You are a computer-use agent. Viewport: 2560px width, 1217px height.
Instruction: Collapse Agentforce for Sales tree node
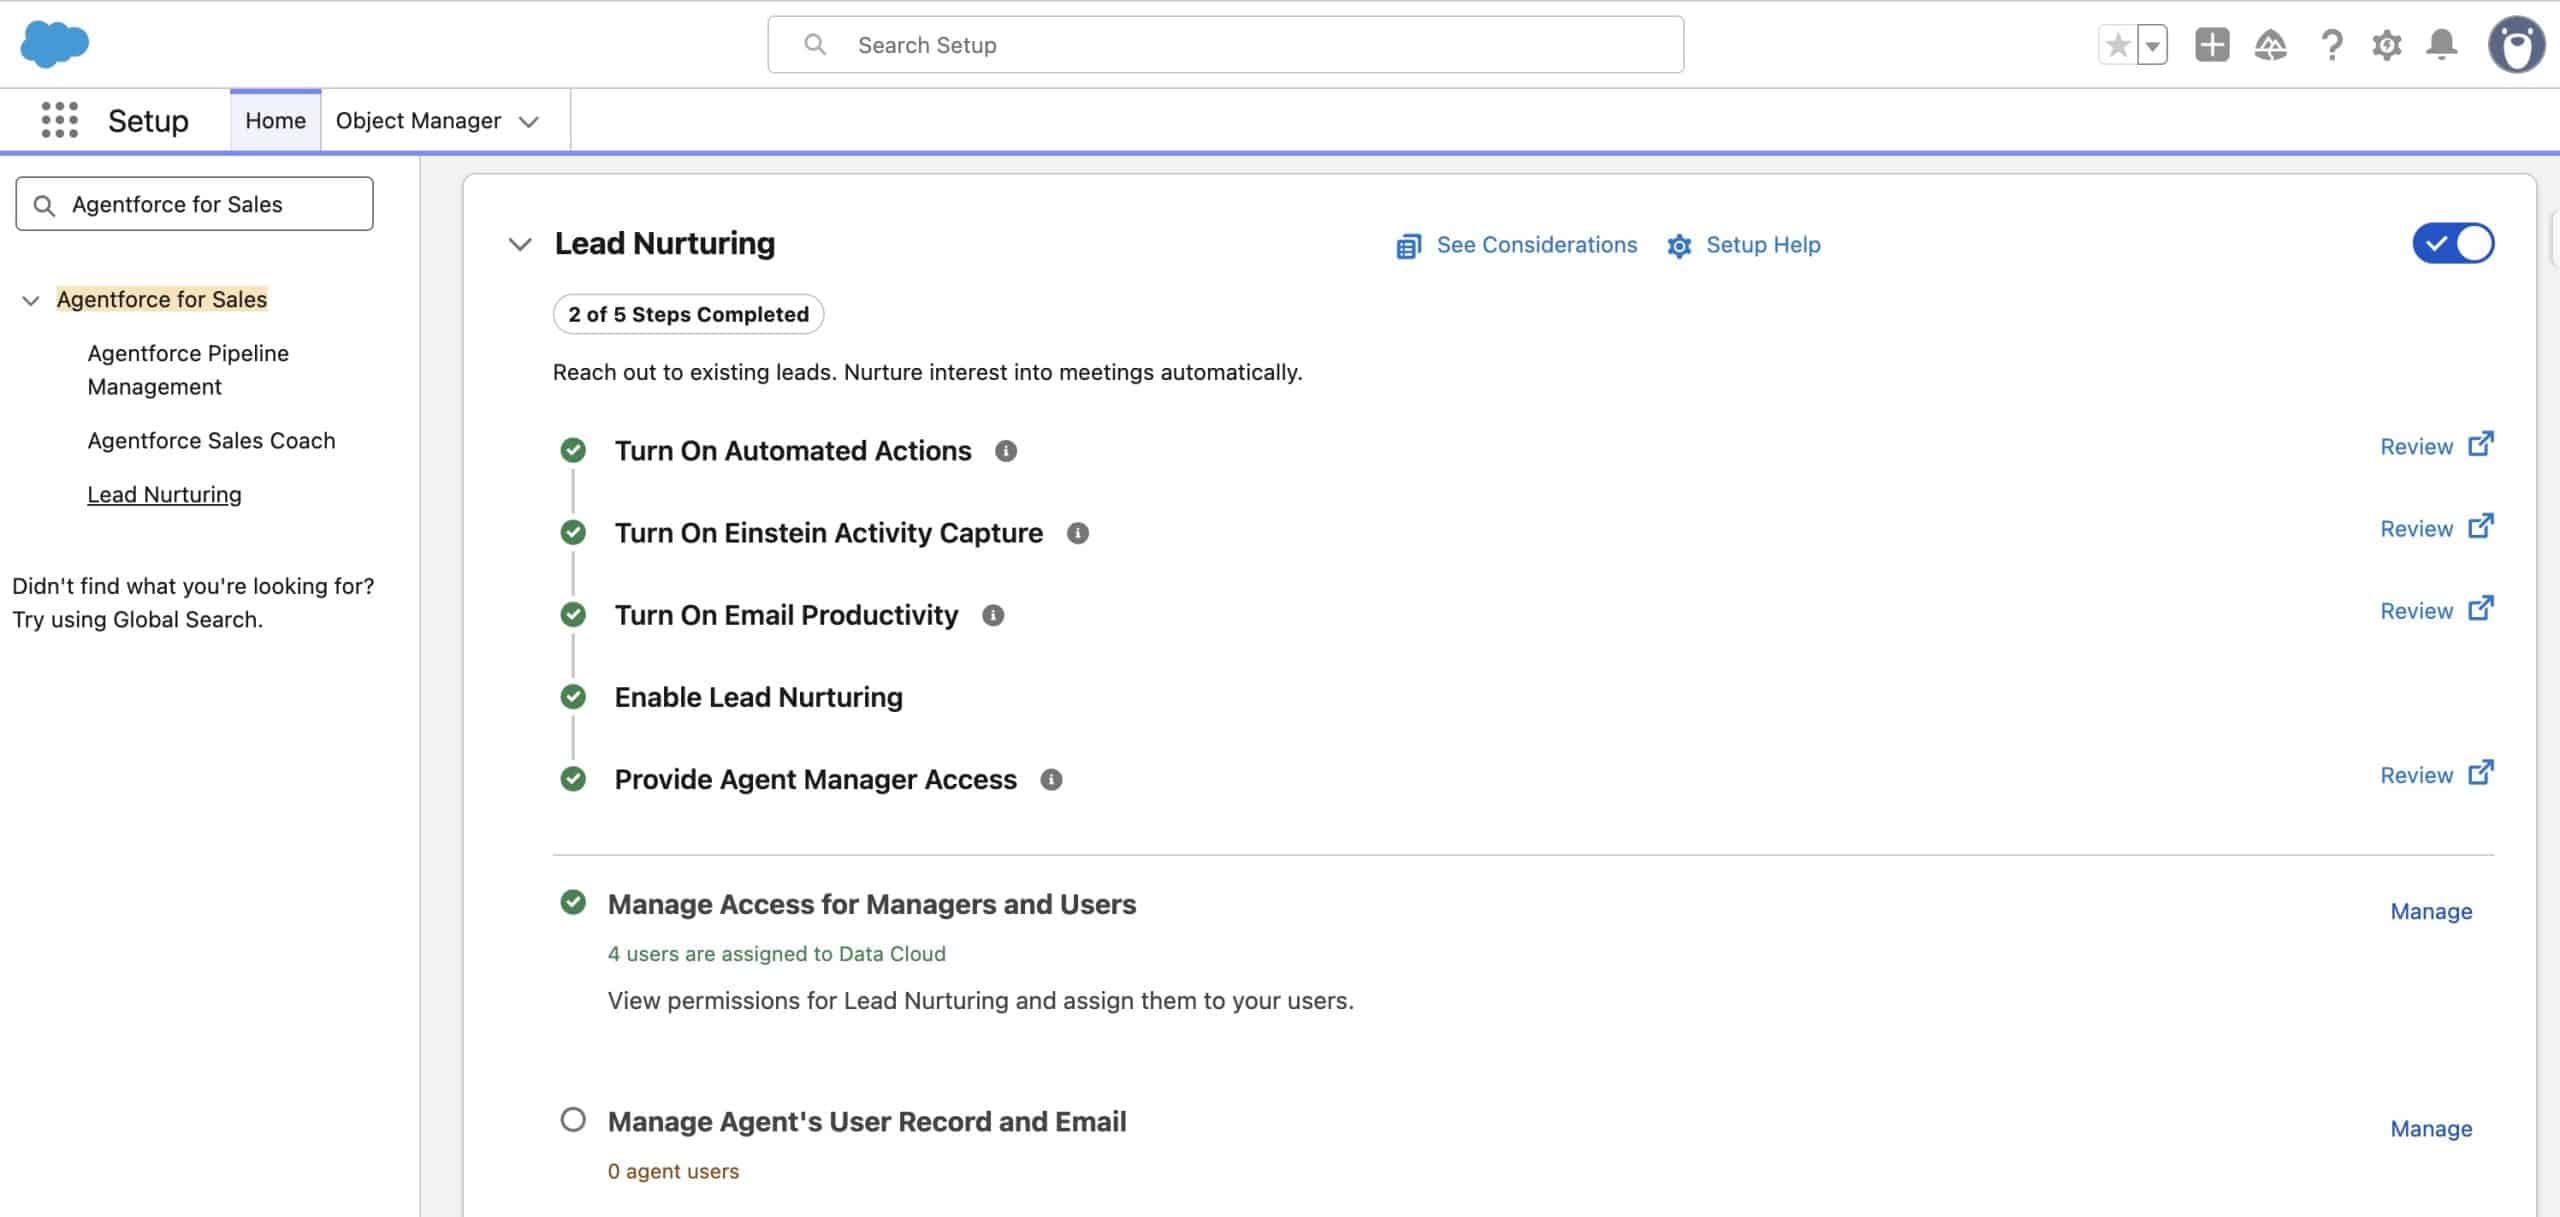[31, 300]
